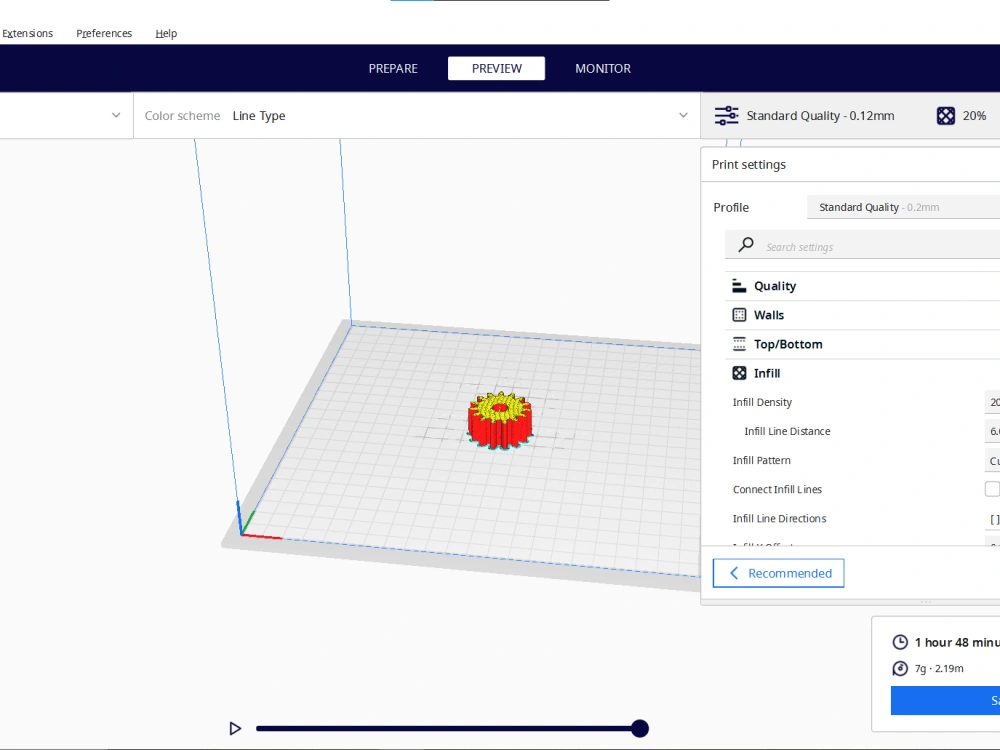Click the Infill Density value field
1000x750 pixels.
(992, 402)
